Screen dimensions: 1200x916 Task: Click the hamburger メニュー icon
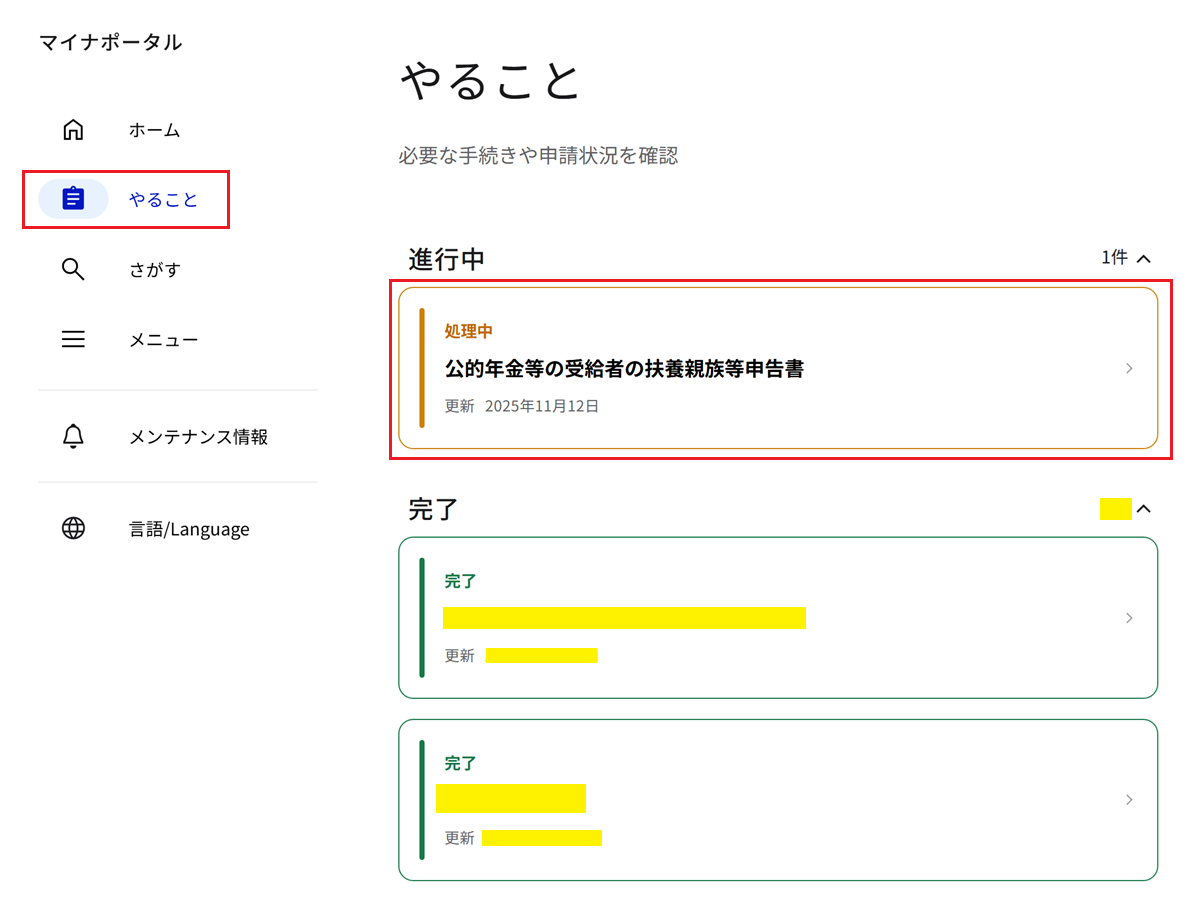(73, 339)
